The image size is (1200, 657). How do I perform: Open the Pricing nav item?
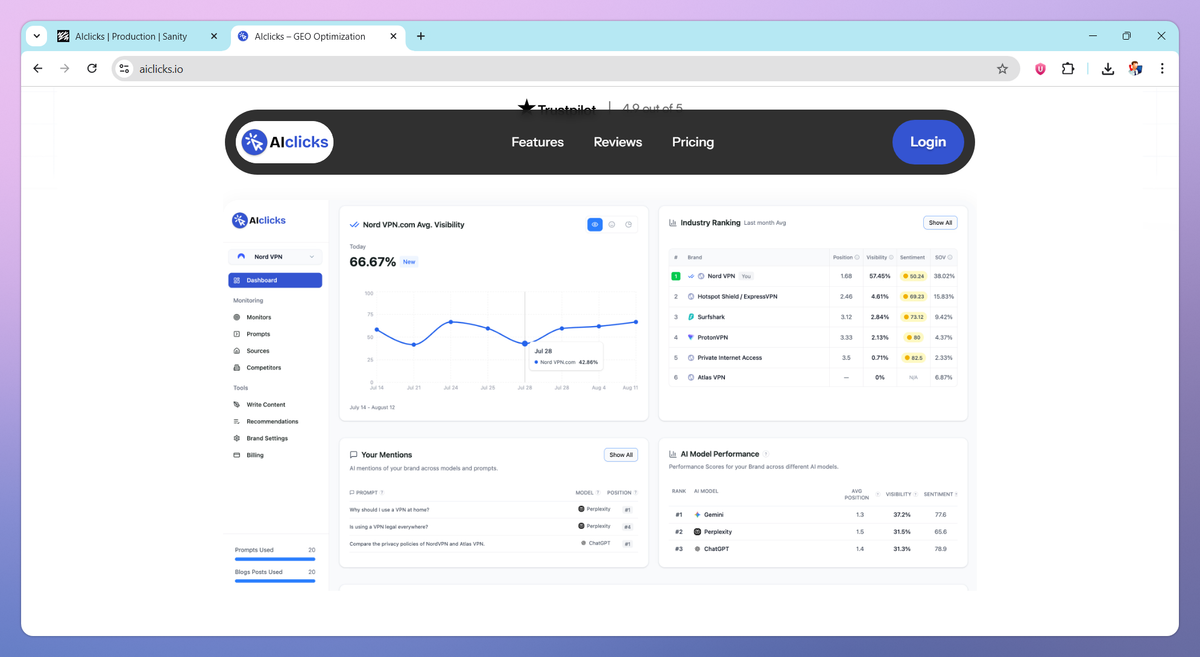coord(693,142)
